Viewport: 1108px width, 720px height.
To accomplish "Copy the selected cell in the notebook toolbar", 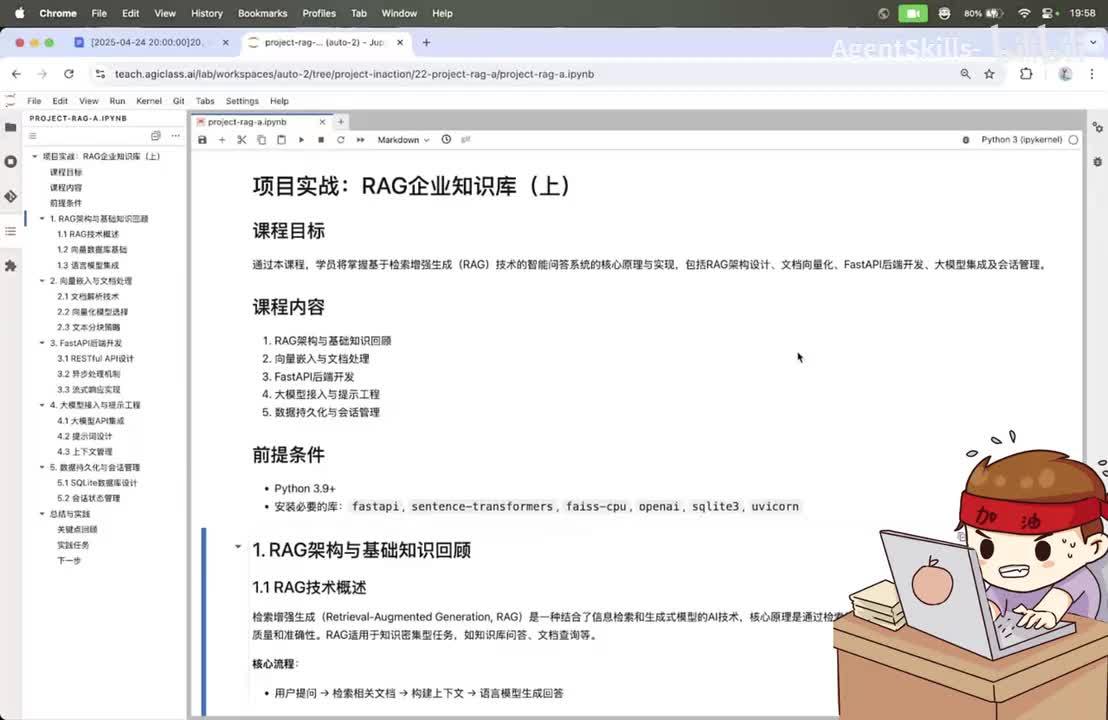I will tap(261, 140).
